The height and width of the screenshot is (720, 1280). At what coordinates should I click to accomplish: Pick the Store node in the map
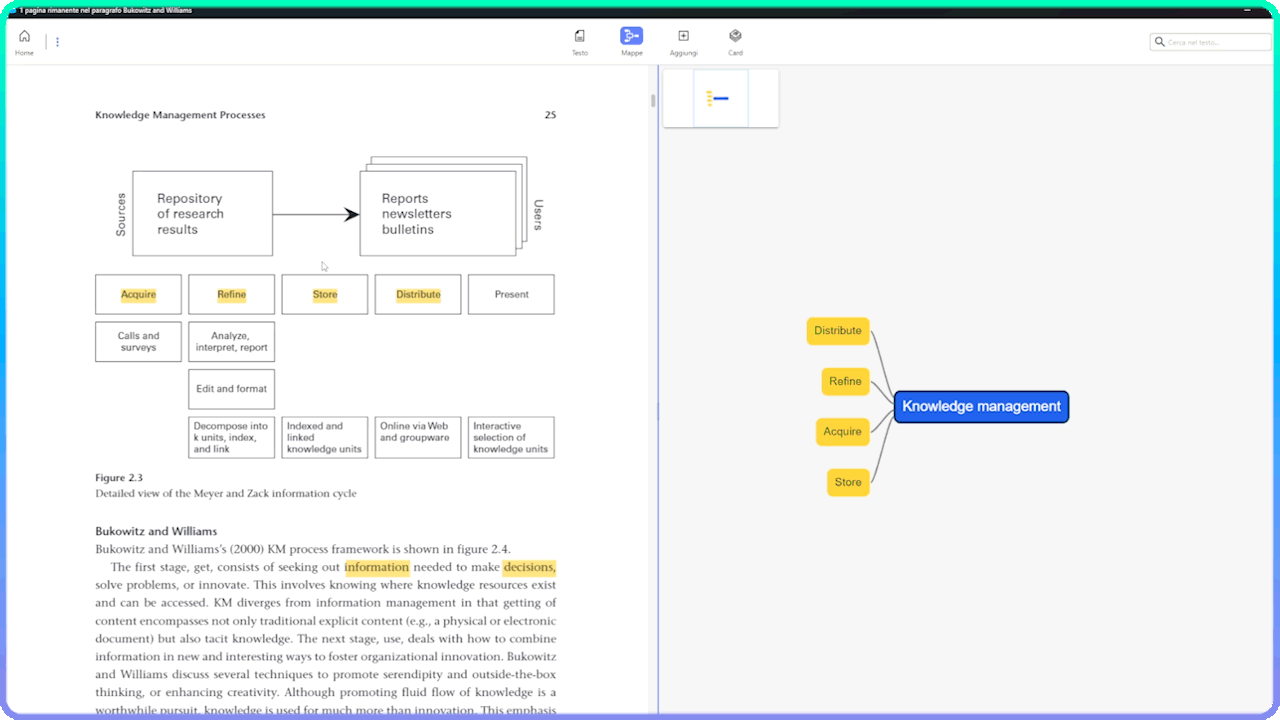[x=848, y=482]
